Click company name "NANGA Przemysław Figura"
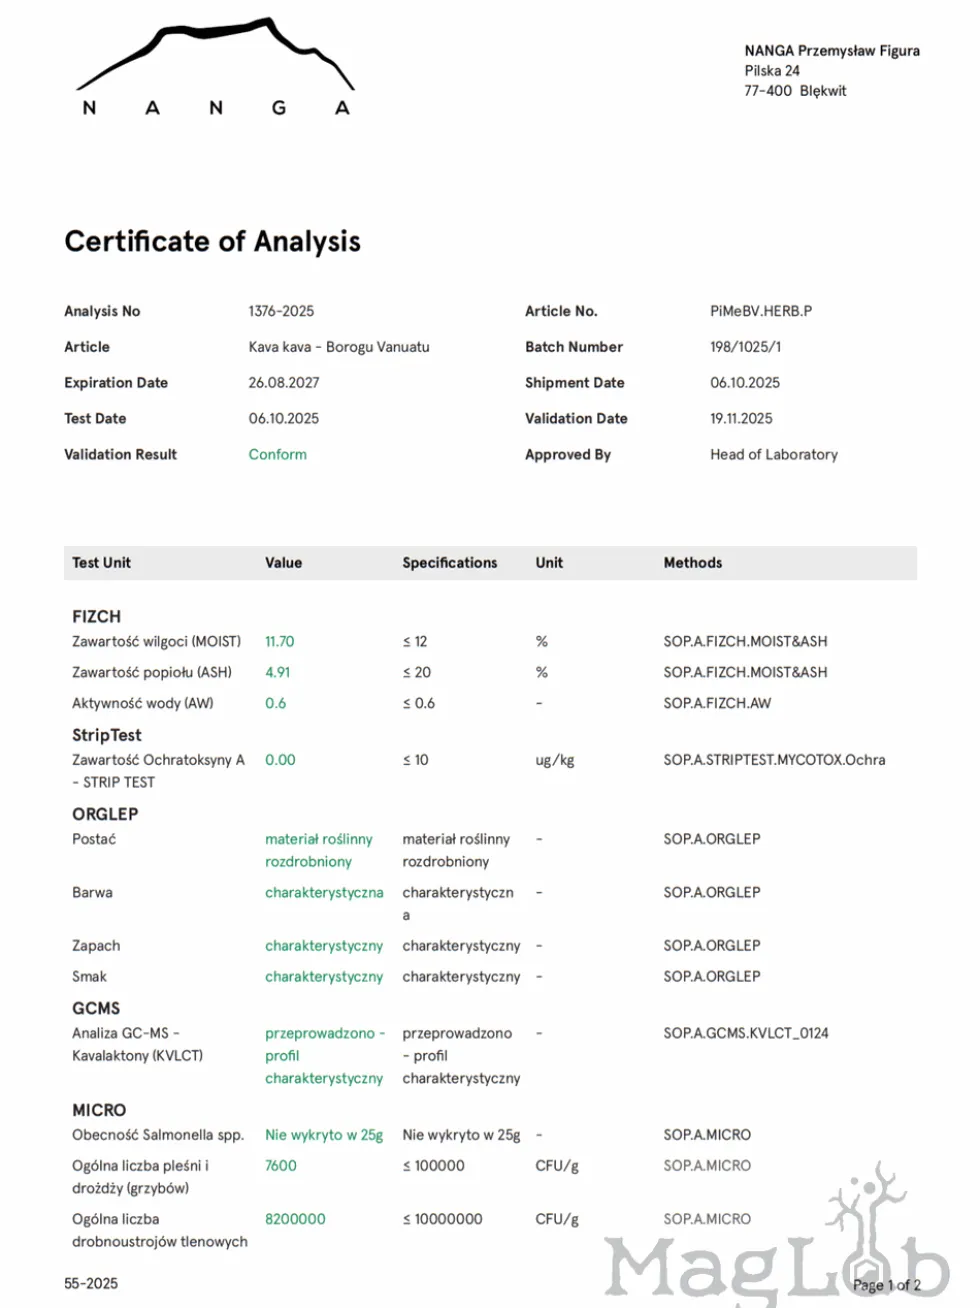This screenshot has height=1308, width=980. [832, 50]
